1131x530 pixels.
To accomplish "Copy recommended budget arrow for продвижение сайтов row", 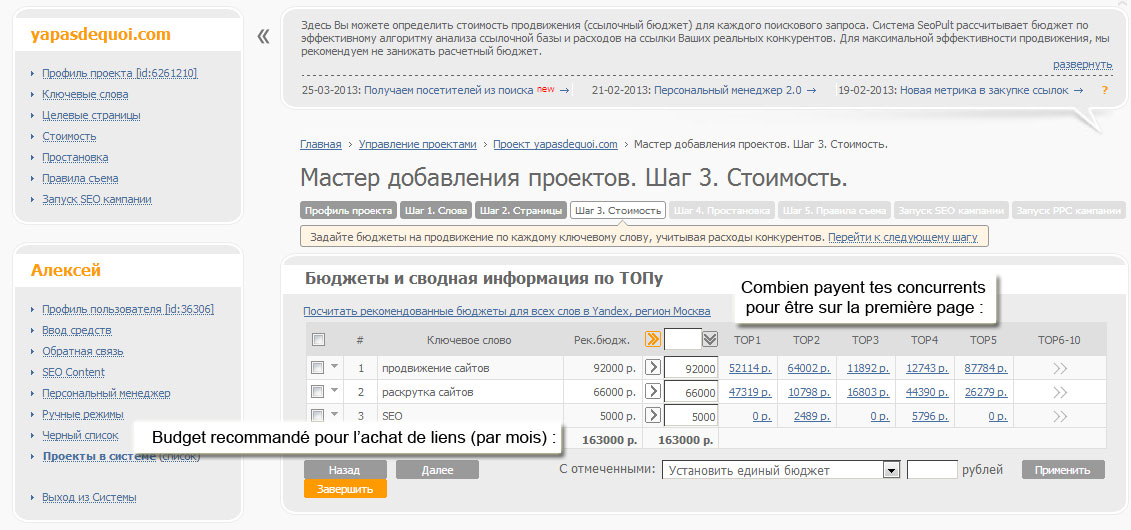I will click(653, 367).
